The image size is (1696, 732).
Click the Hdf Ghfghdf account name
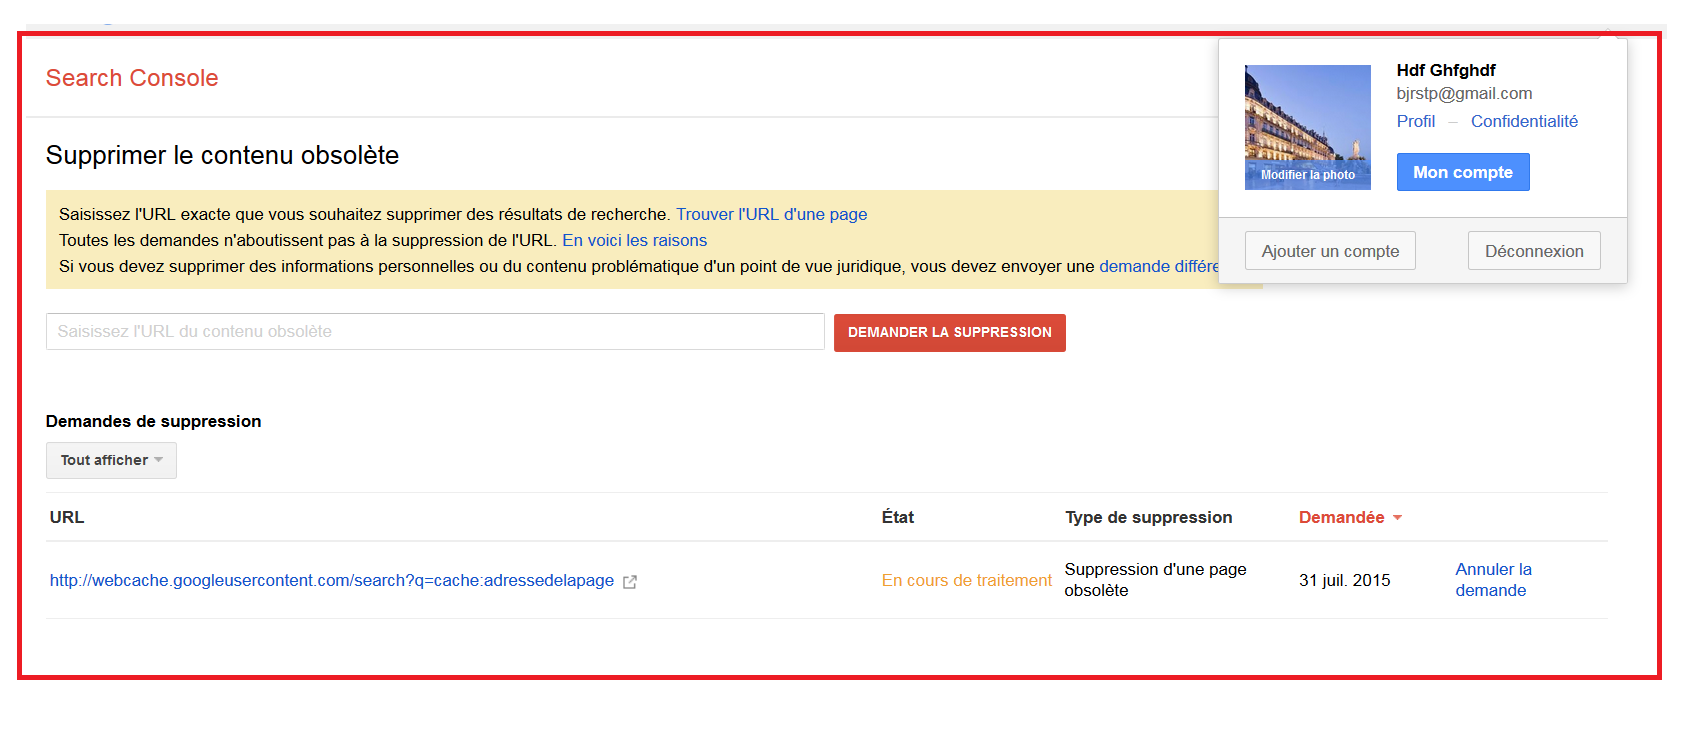(1446, 70)
